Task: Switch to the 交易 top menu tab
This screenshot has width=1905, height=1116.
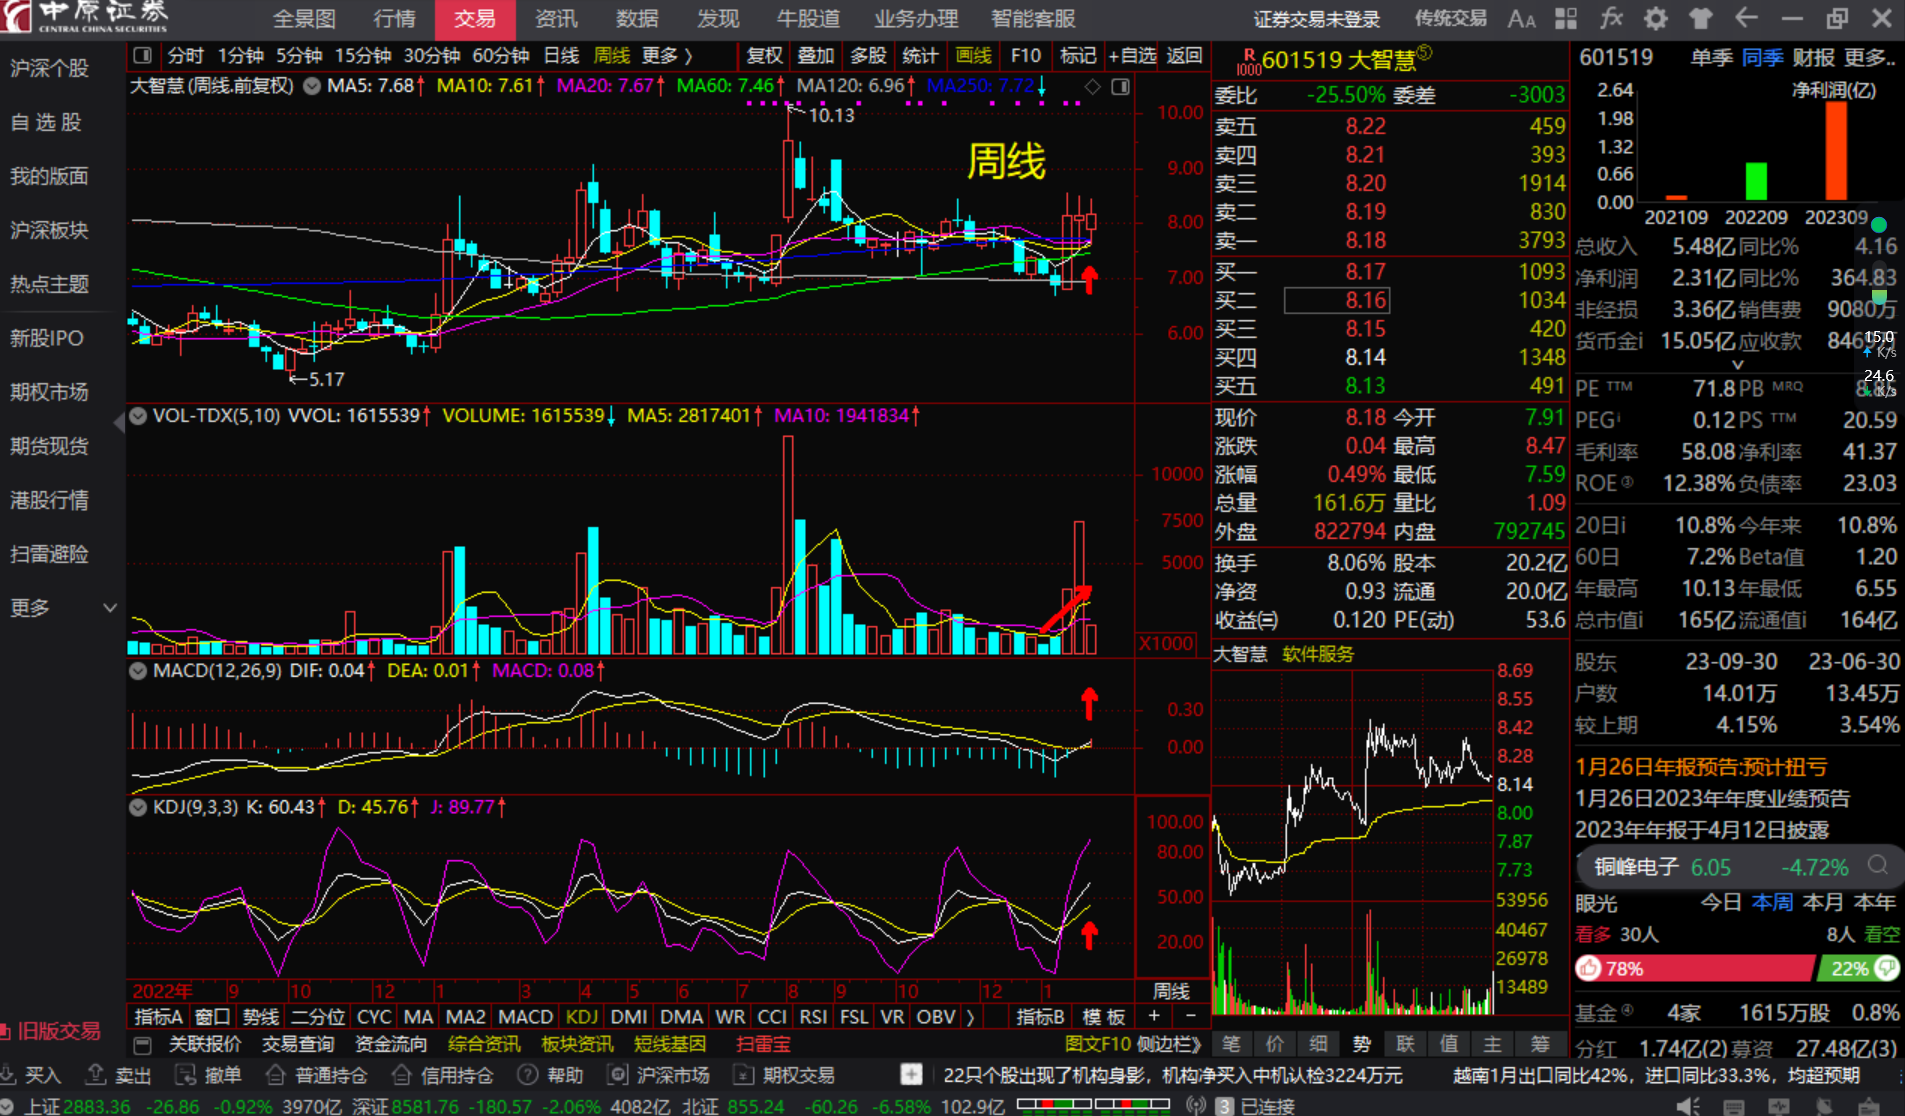Action: coord(474,19)
